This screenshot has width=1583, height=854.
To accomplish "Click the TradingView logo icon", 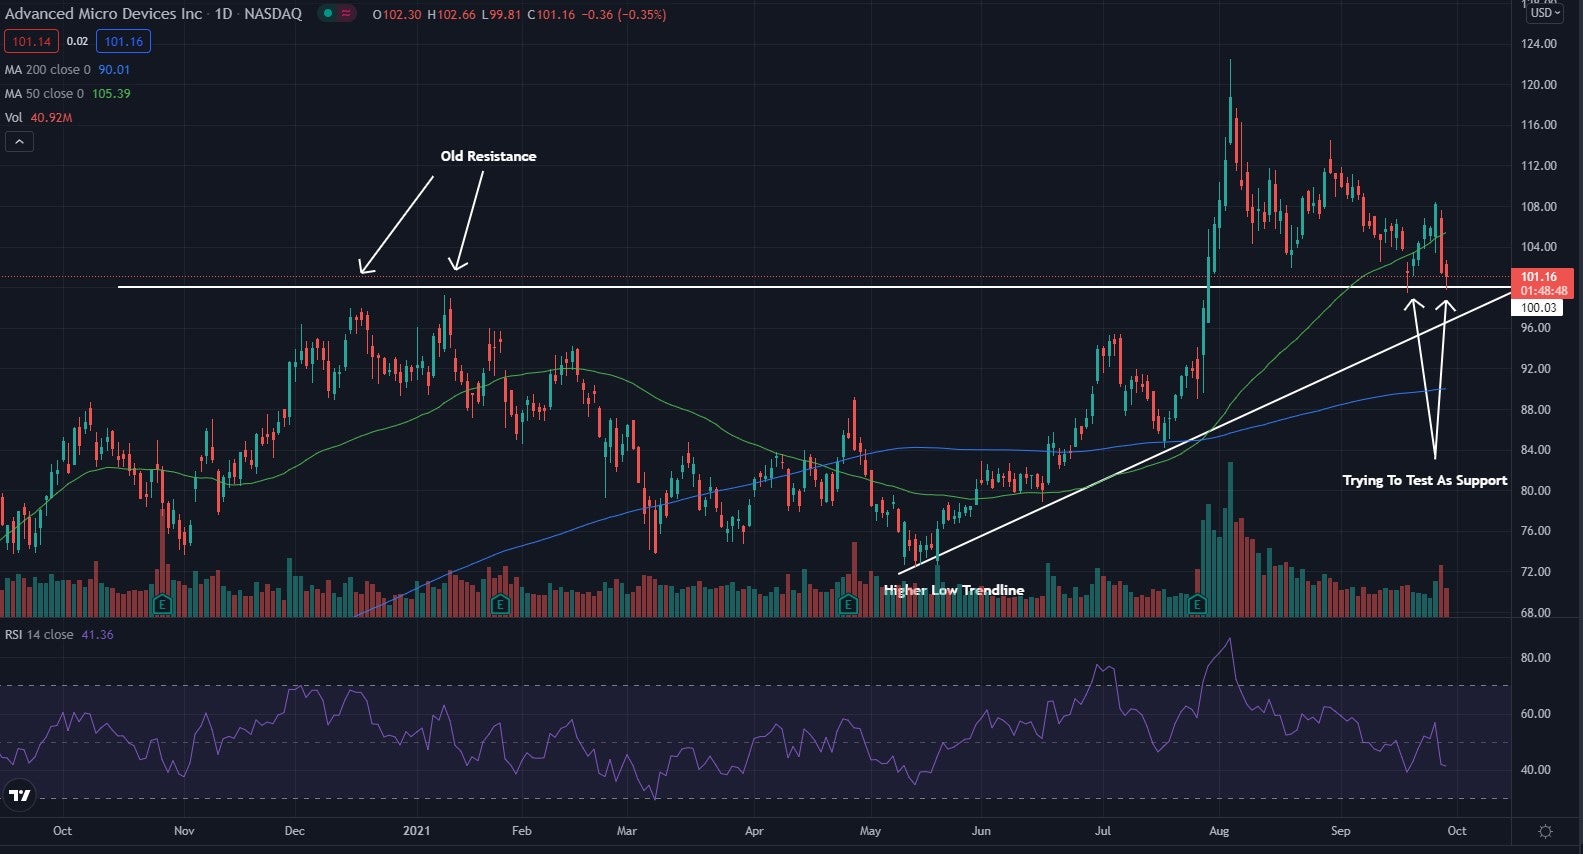I will tap(19, 796).
